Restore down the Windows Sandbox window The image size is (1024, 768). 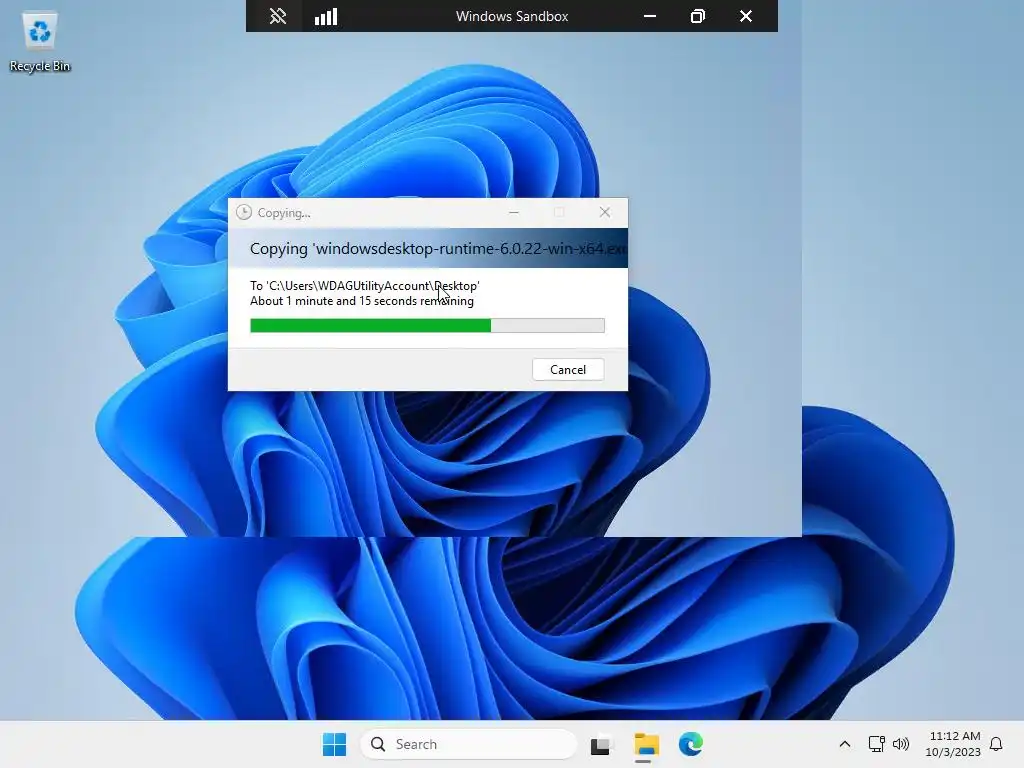[697, 16]
